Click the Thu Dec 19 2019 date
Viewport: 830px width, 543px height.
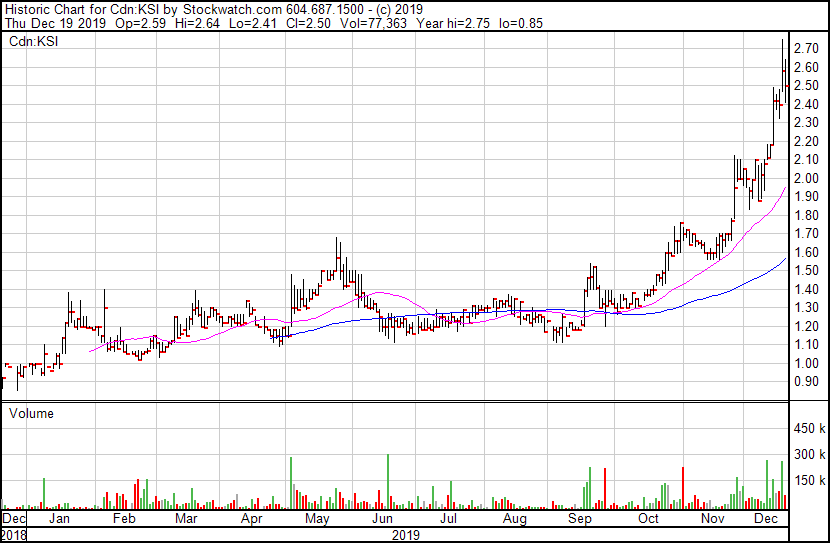pyautogui.click(x=56, y=23)
